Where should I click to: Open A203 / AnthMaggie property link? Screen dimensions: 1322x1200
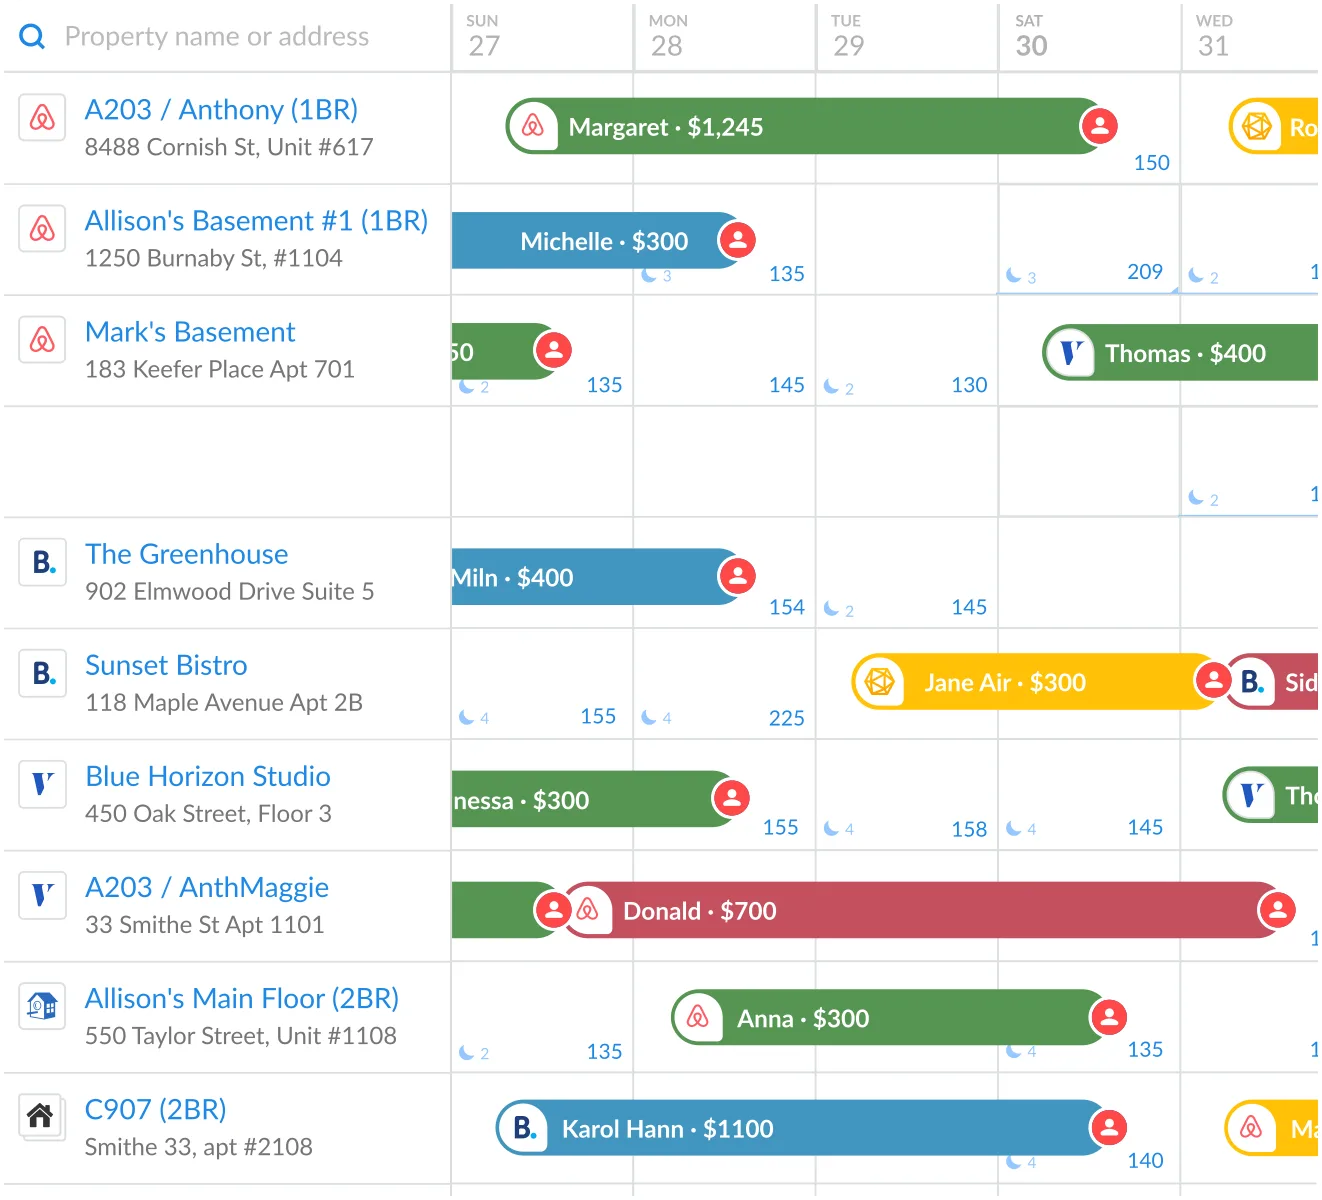point(207,887)
